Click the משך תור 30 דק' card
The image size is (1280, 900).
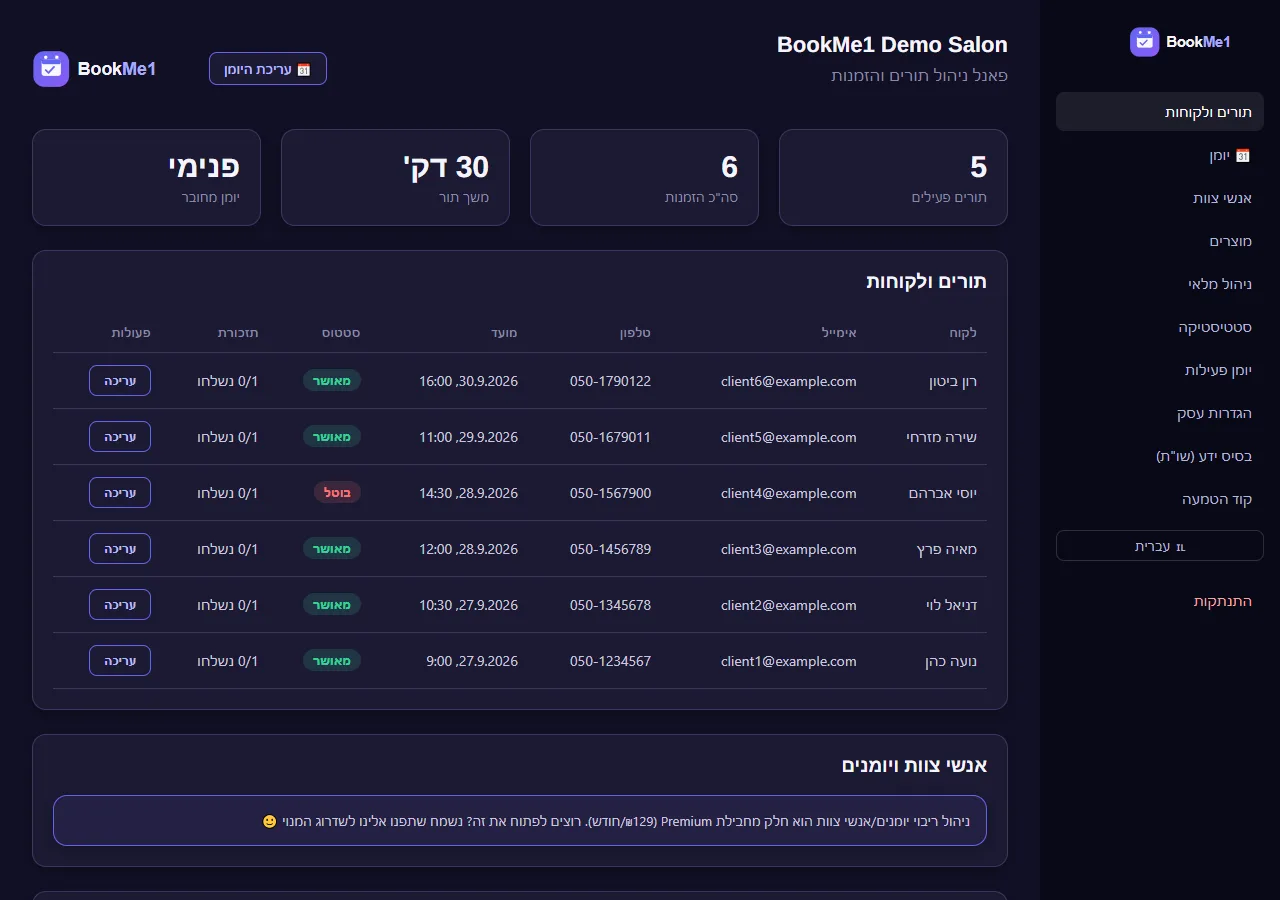click(x=395, y=177)
